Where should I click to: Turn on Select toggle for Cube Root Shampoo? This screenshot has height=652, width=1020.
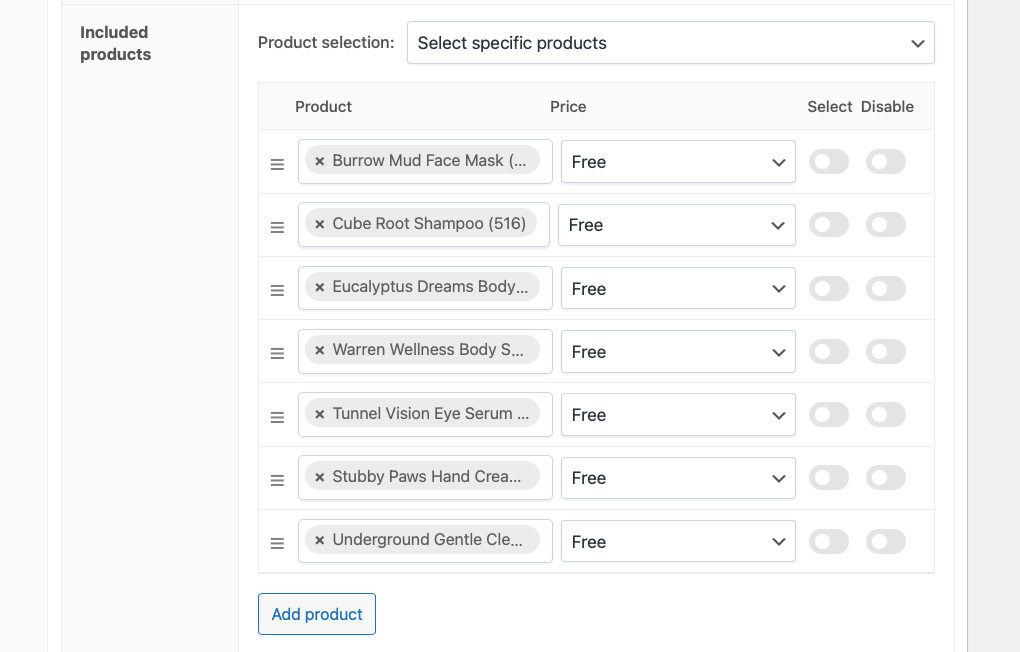point(829,224)
